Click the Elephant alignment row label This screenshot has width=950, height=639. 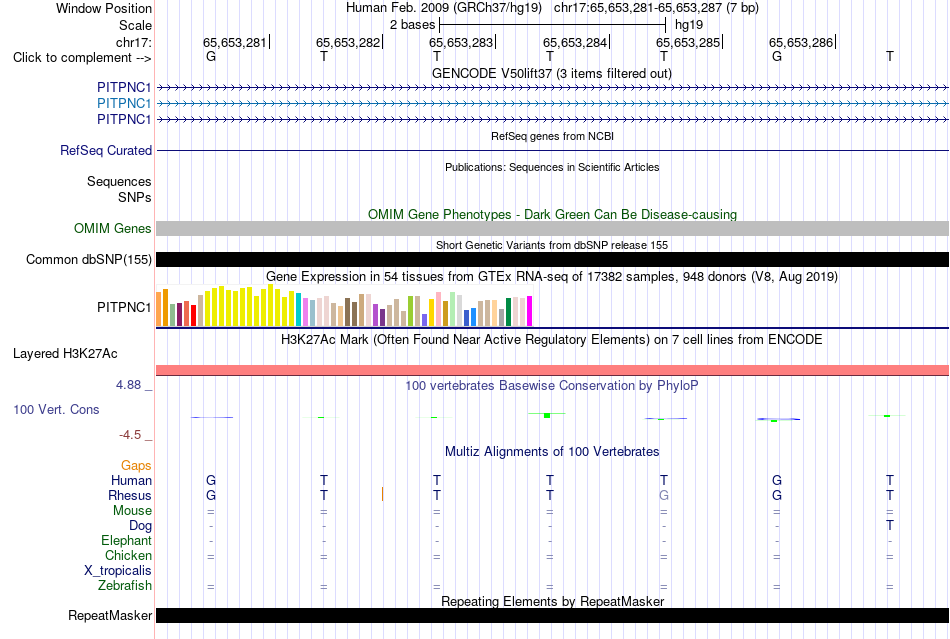pos(126,540)
